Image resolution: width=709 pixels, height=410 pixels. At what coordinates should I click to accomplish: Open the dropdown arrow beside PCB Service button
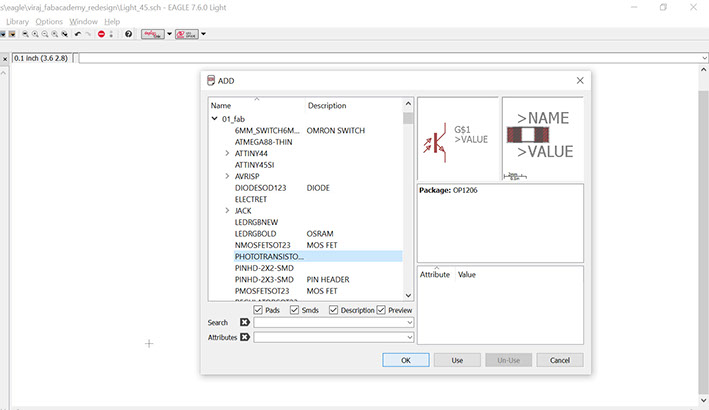(x=203, y=34)
